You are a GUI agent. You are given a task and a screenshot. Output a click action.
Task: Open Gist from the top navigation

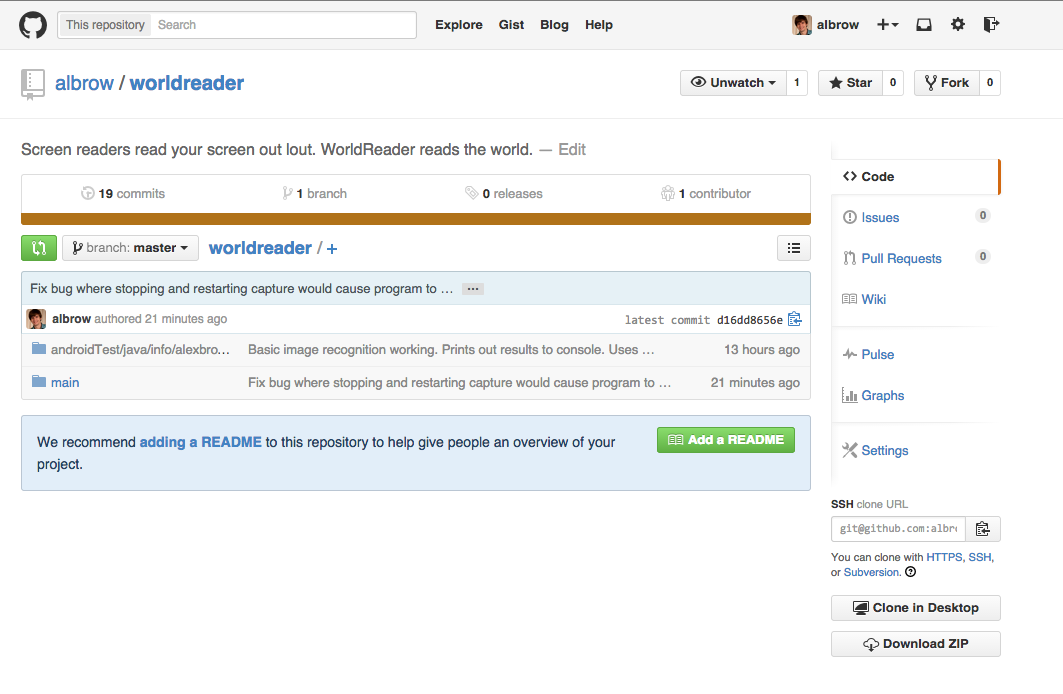tap(511, 25)
